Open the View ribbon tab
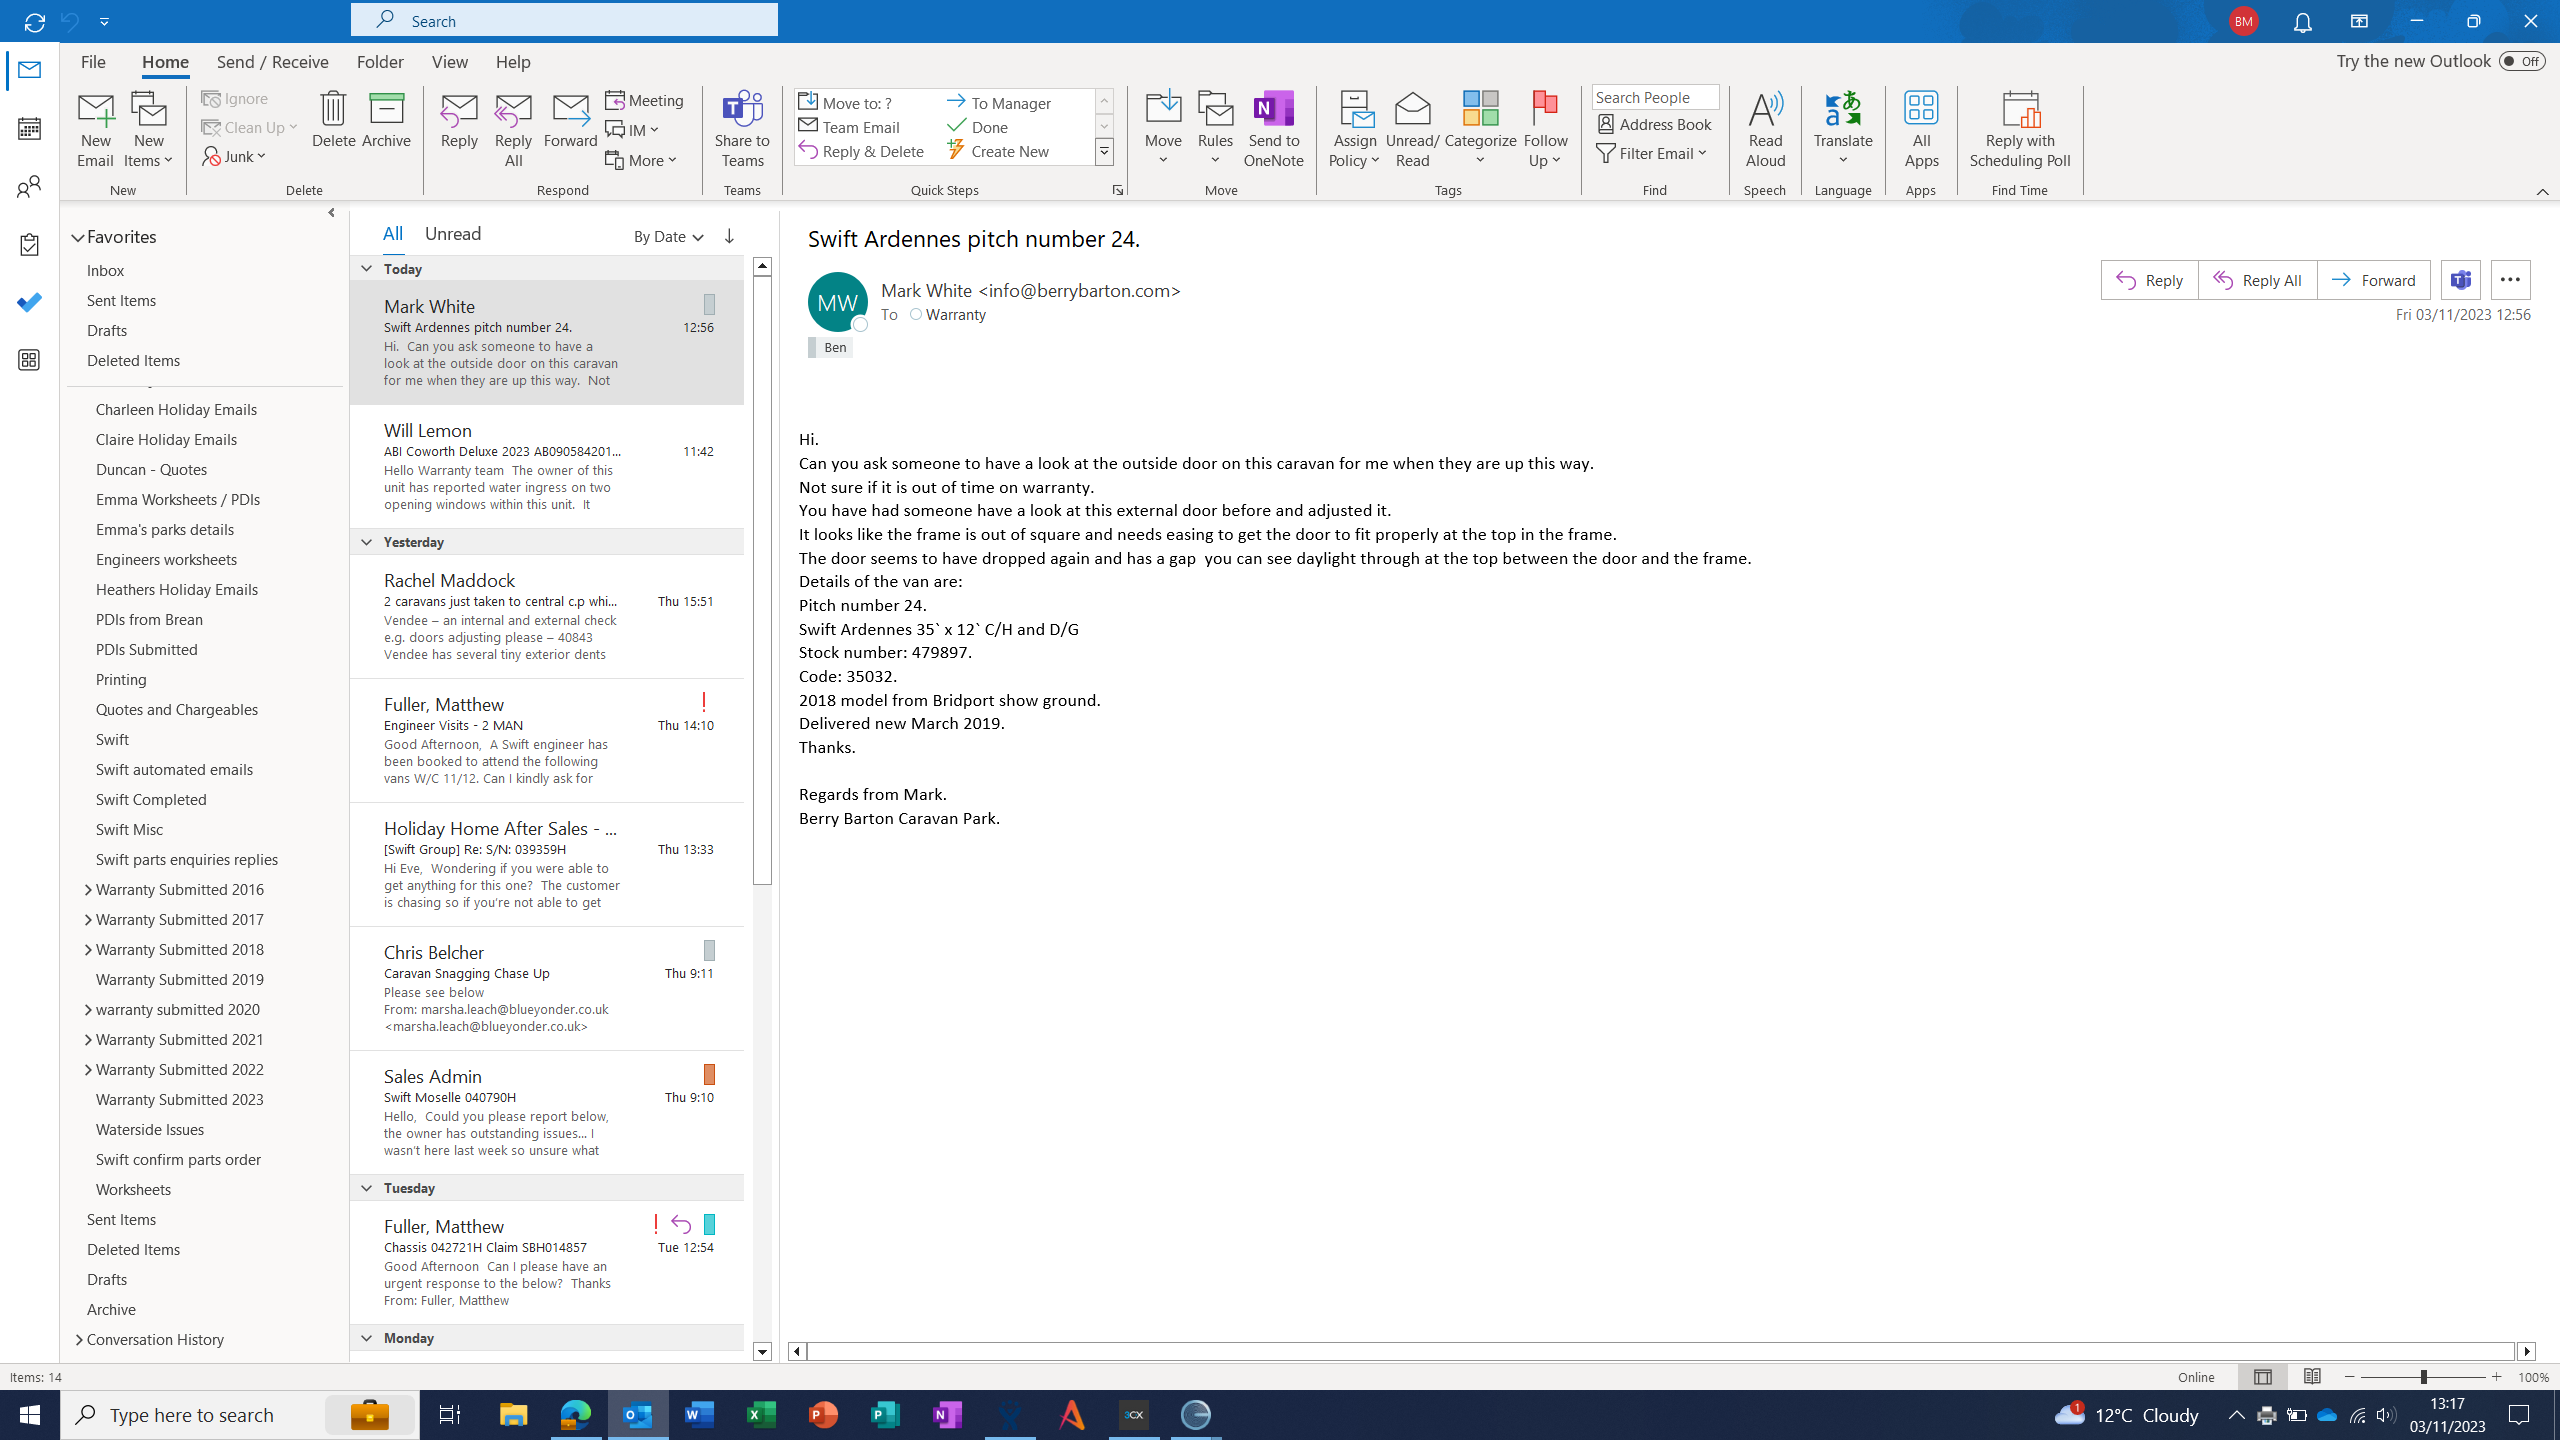2560x1440 pixels. [449, 62]
